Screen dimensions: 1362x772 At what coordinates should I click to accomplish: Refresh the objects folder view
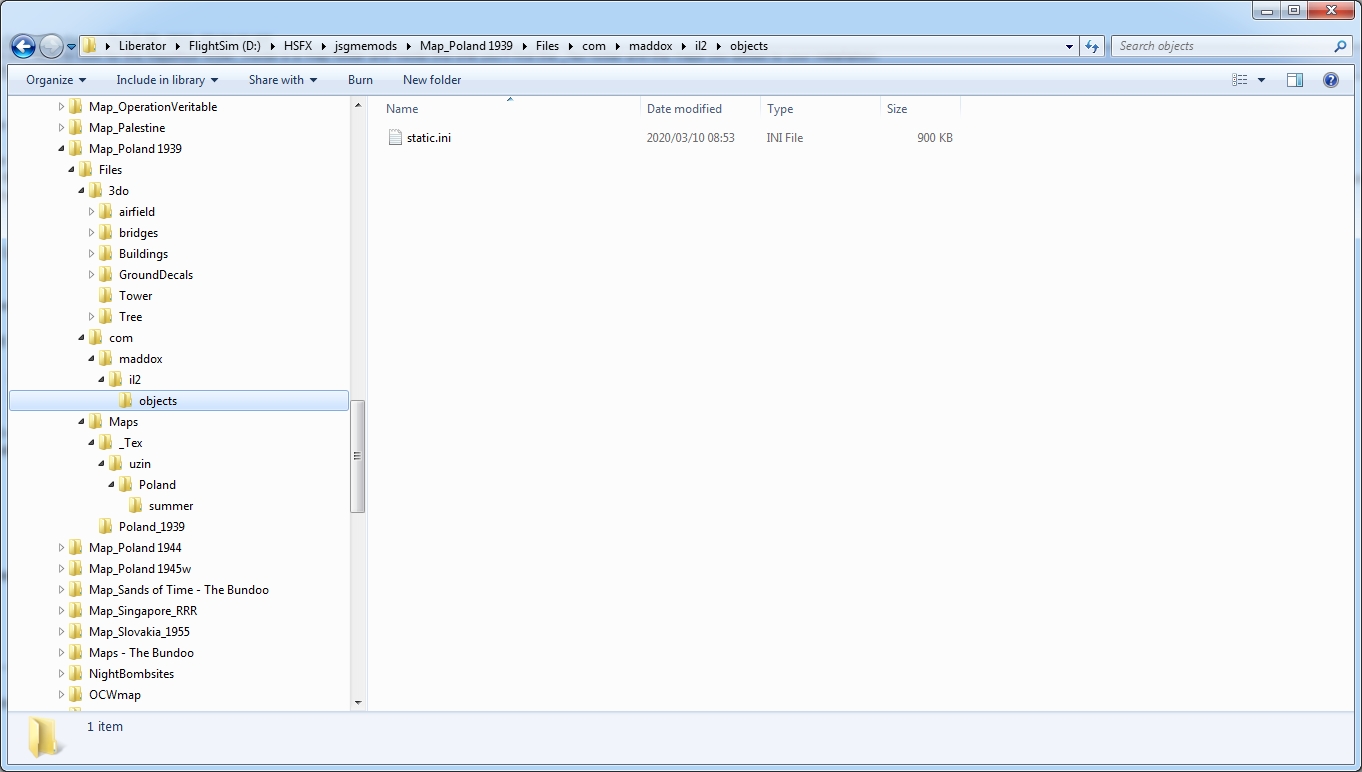coord(1092,46)
